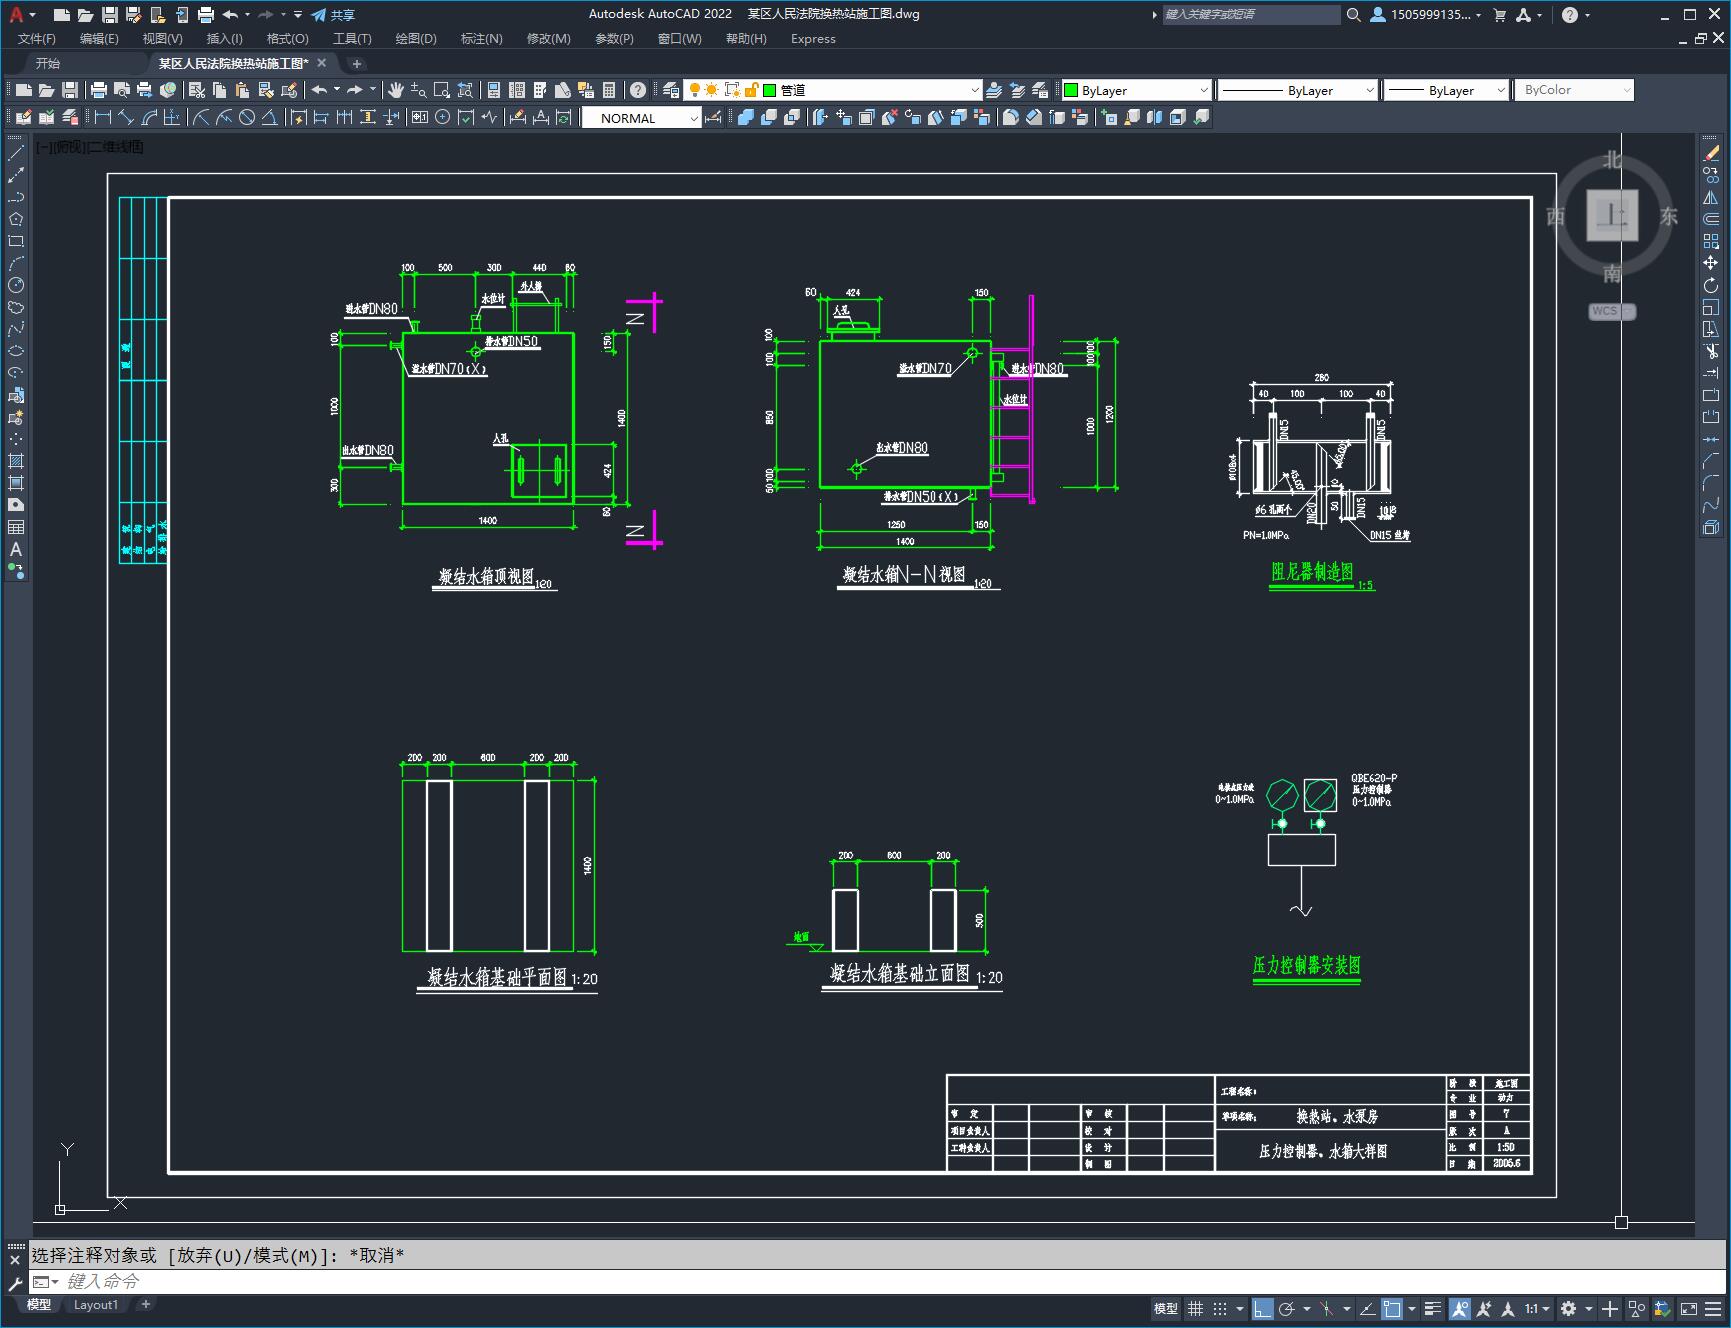Click the Plot printer icon in the quick access toolbar
Viewport: 1731px width, 1328px height.
point(206,15)
